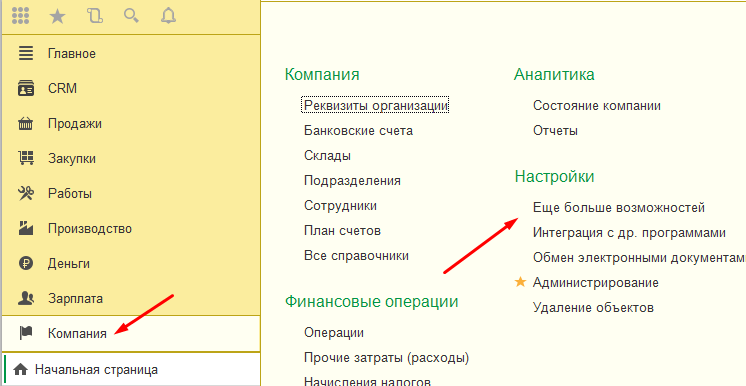
Task: Open Реквизиты организации link
Action: 375,105
